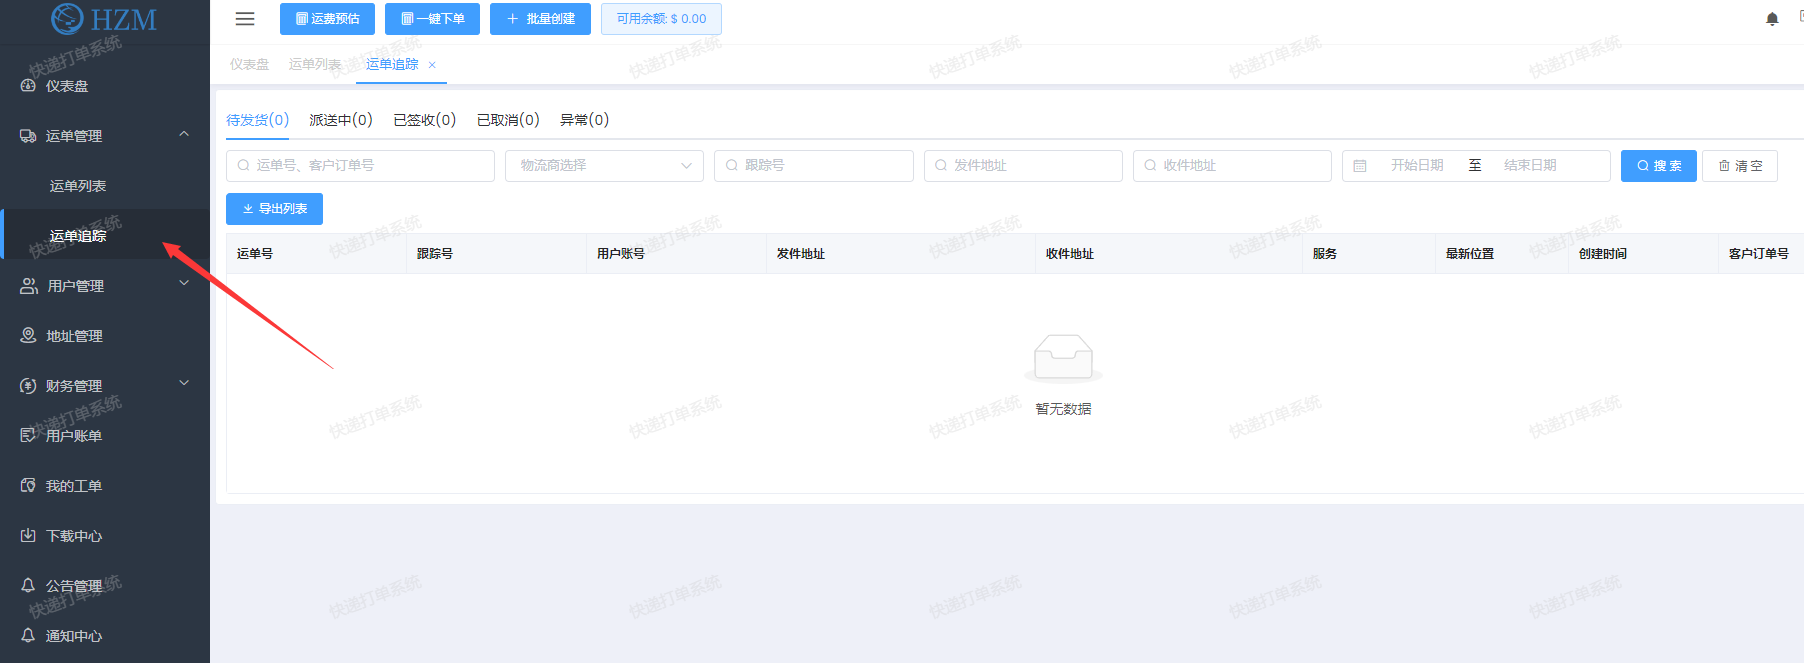Viewport: 1804px width, 663px height.
Task: Click the 搜索 button
Action: click(1658, 166)
